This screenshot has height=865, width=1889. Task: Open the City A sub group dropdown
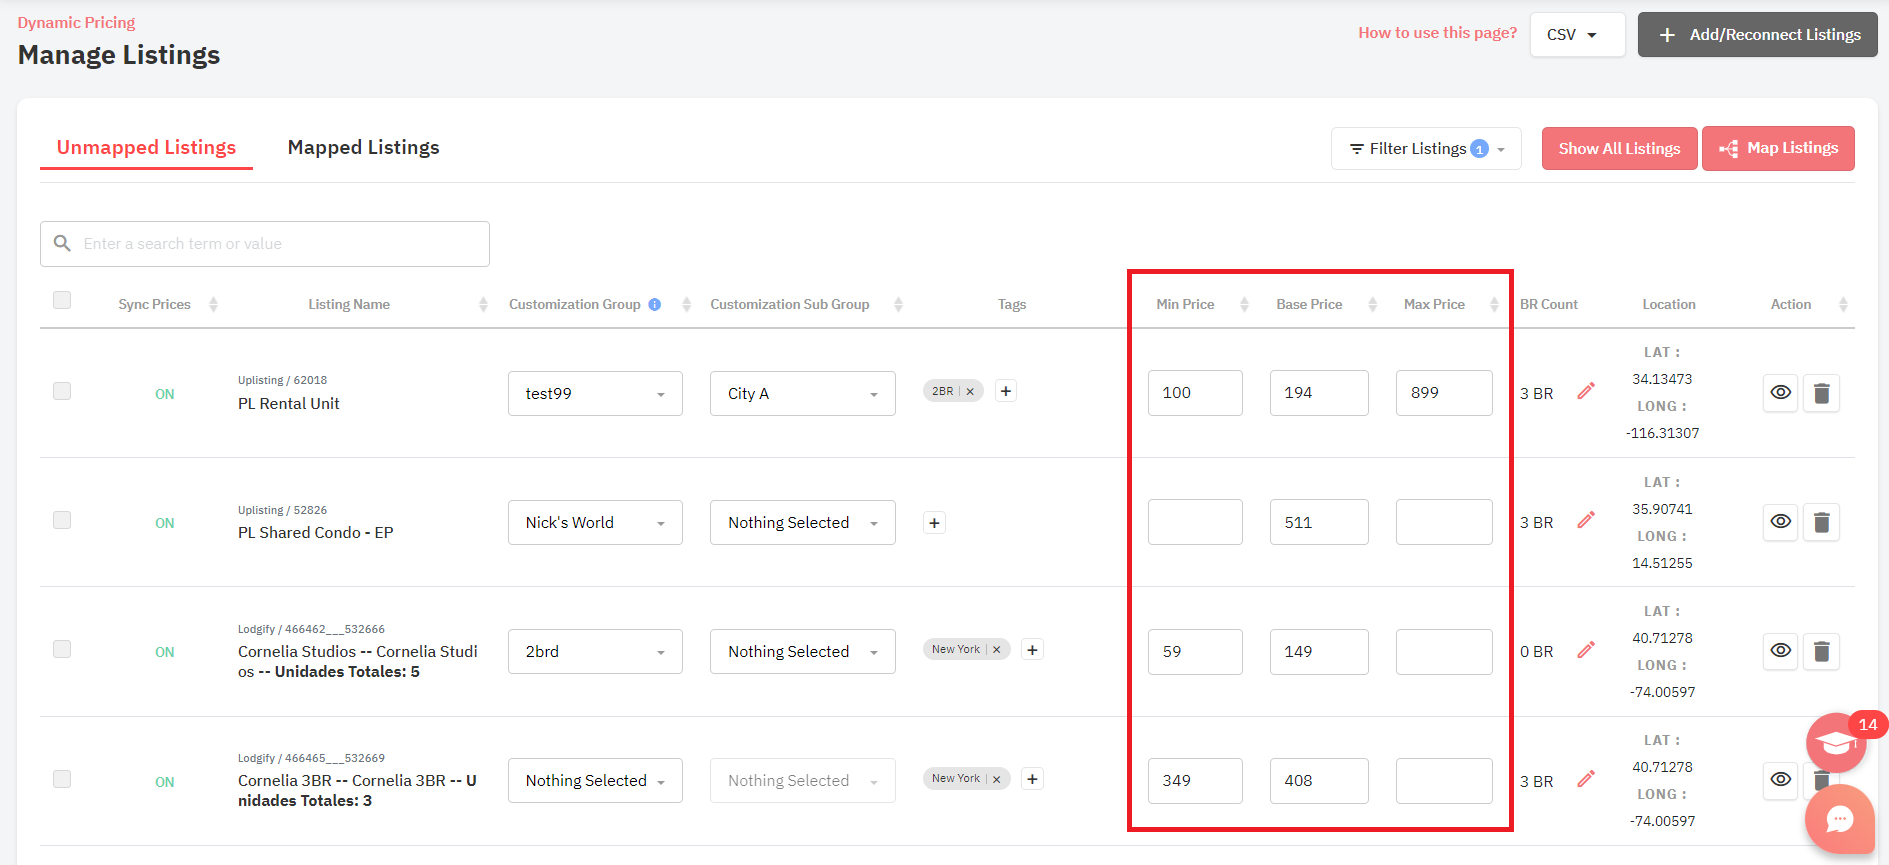[x=803, y=393]
